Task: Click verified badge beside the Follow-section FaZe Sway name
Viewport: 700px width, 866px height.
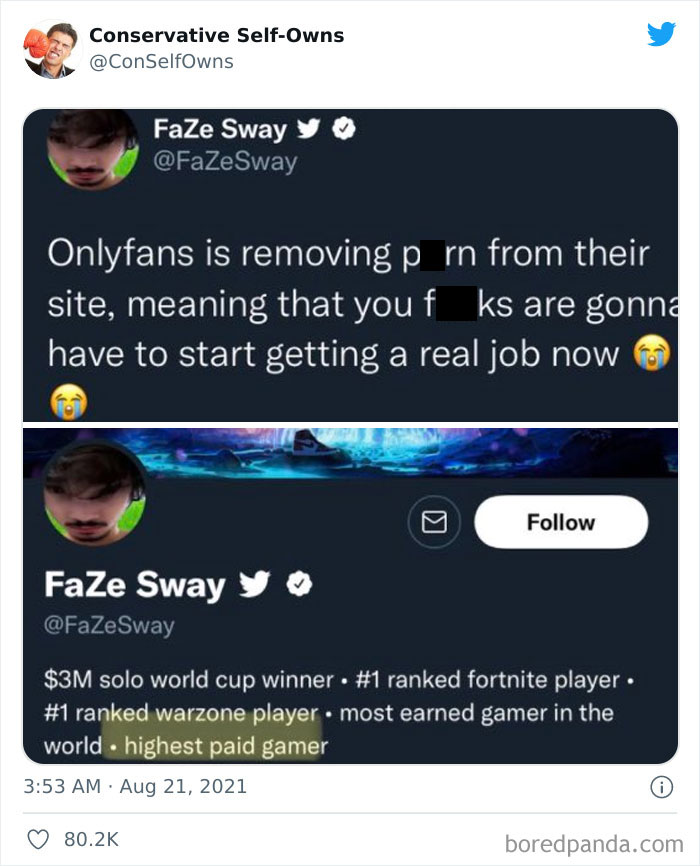Action: click(x=298, y=583)
